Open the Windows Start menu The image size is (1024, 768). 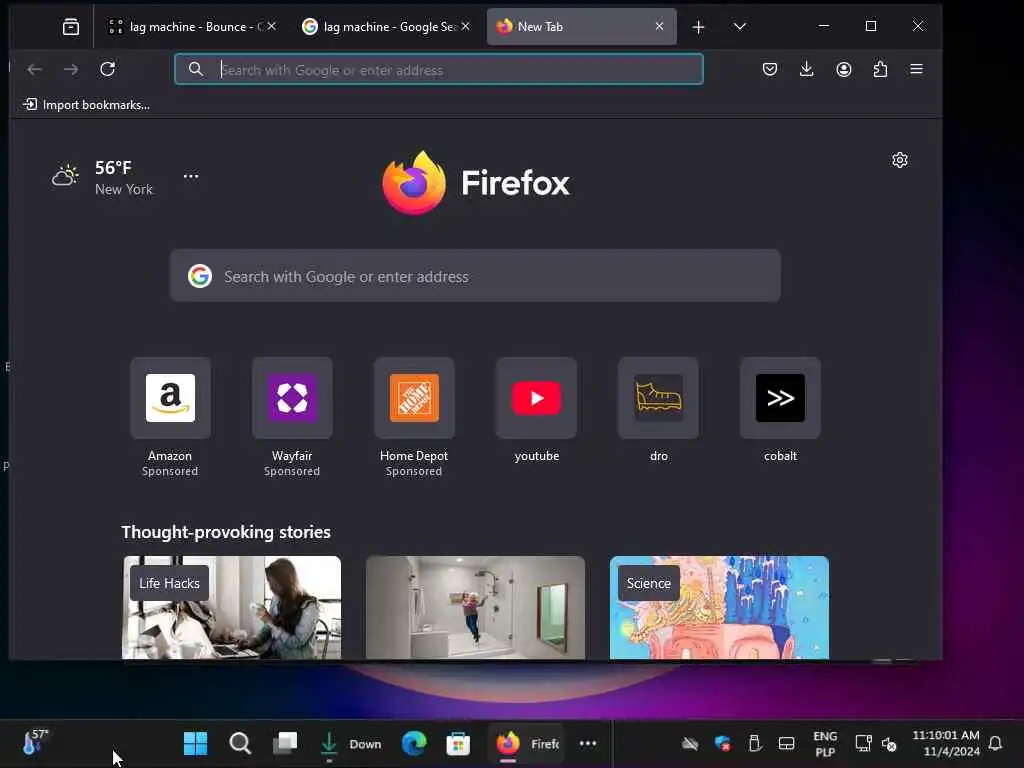point(195,743)
